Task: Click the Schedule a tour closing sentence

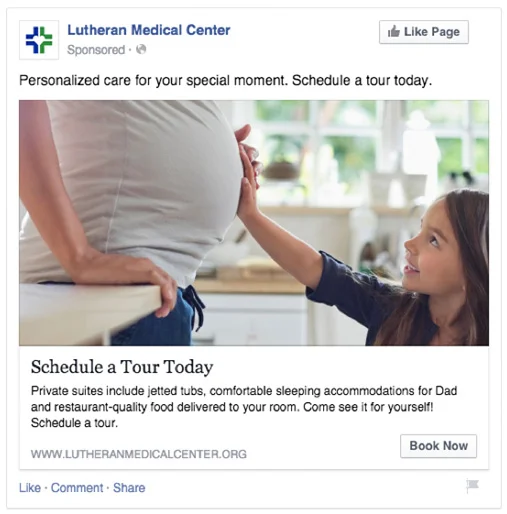Action: (x=74, y=423)
